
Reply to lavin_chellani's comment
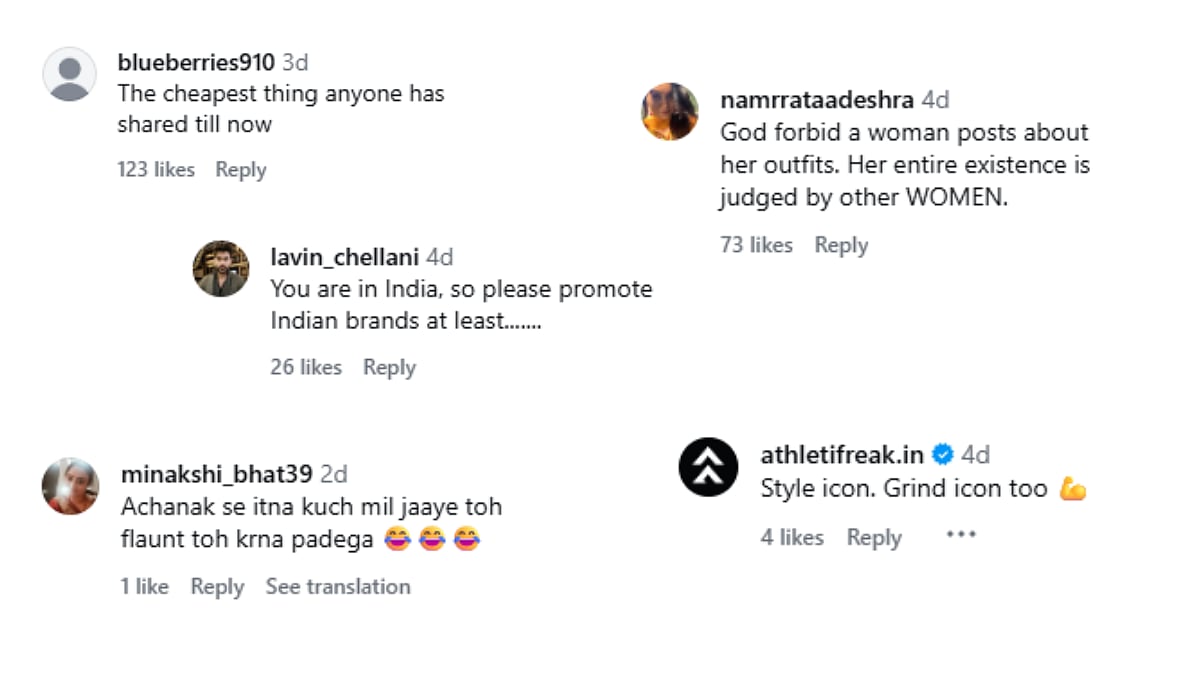(x=389, y=368)
